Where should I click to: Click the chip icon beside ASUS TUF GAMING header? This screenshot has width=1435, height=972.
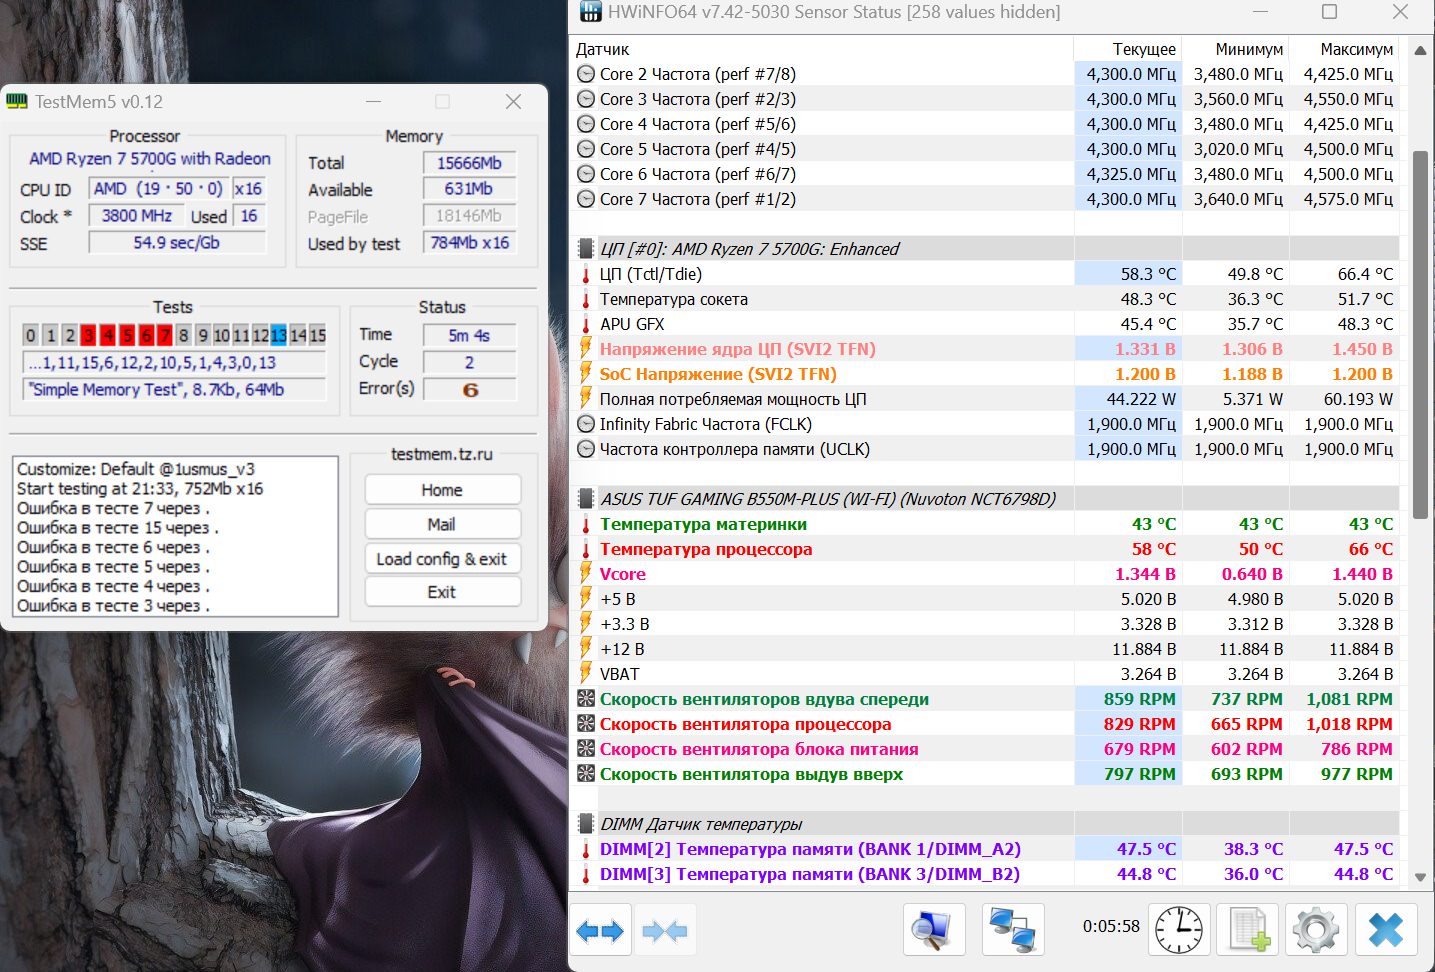point(586,499)
